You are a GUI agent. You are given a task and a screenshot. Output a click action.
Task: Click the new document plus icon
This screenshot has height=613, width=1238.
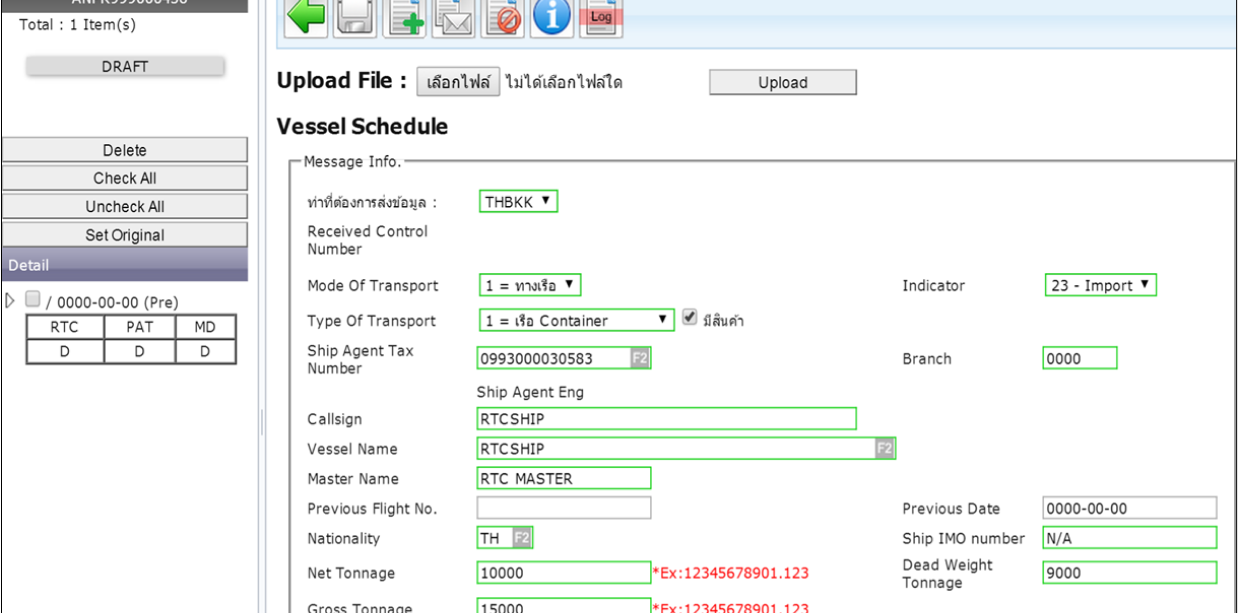[x=407, y=17]
